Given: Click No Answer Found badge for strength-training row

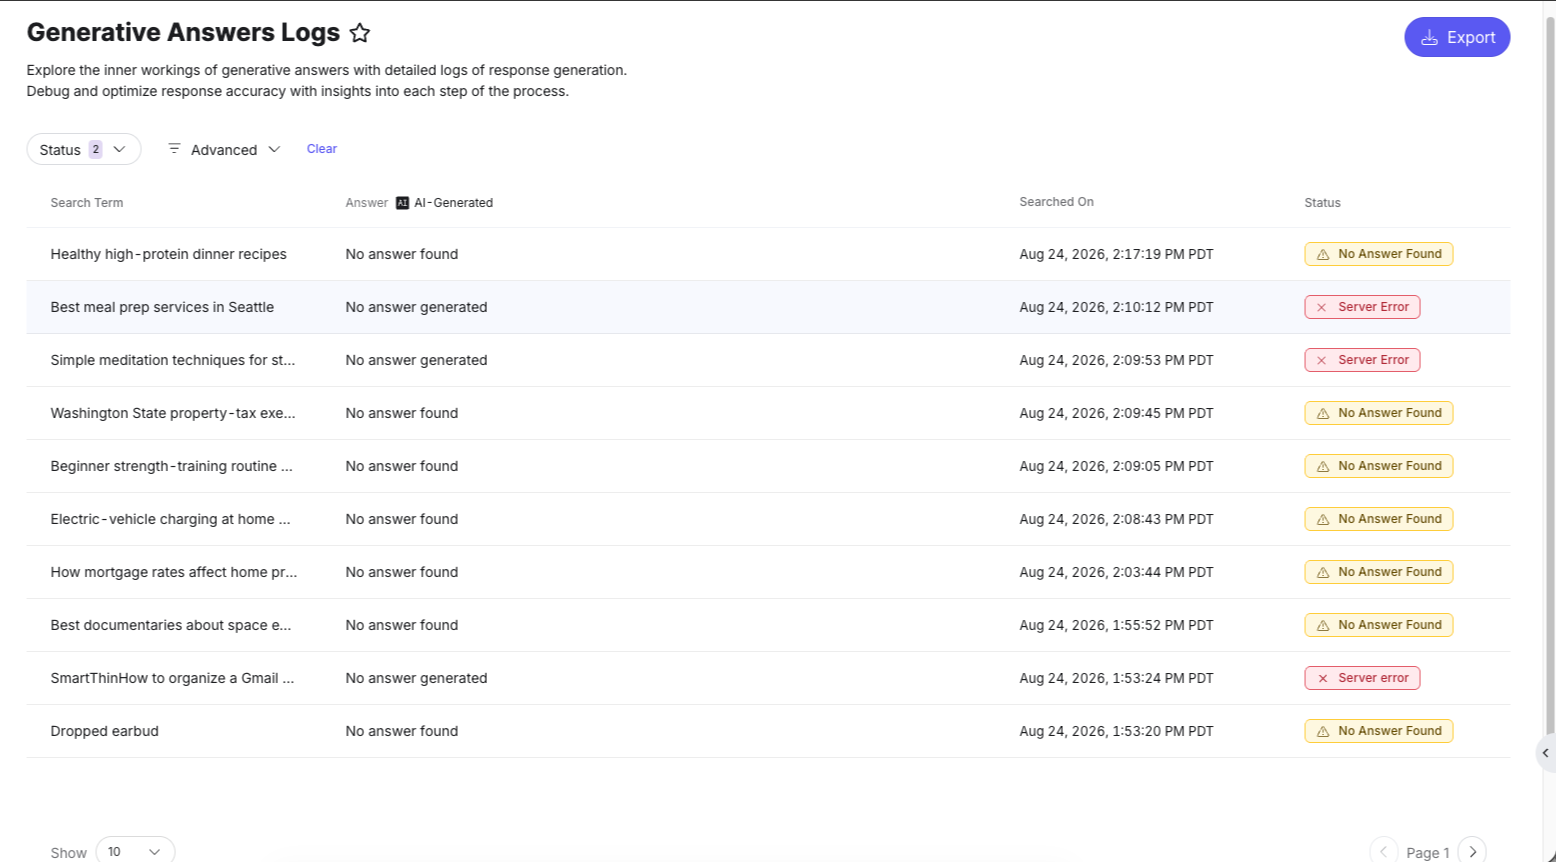Looking at the screenshot, I should pyautogui.click(x=1378, y=466).
